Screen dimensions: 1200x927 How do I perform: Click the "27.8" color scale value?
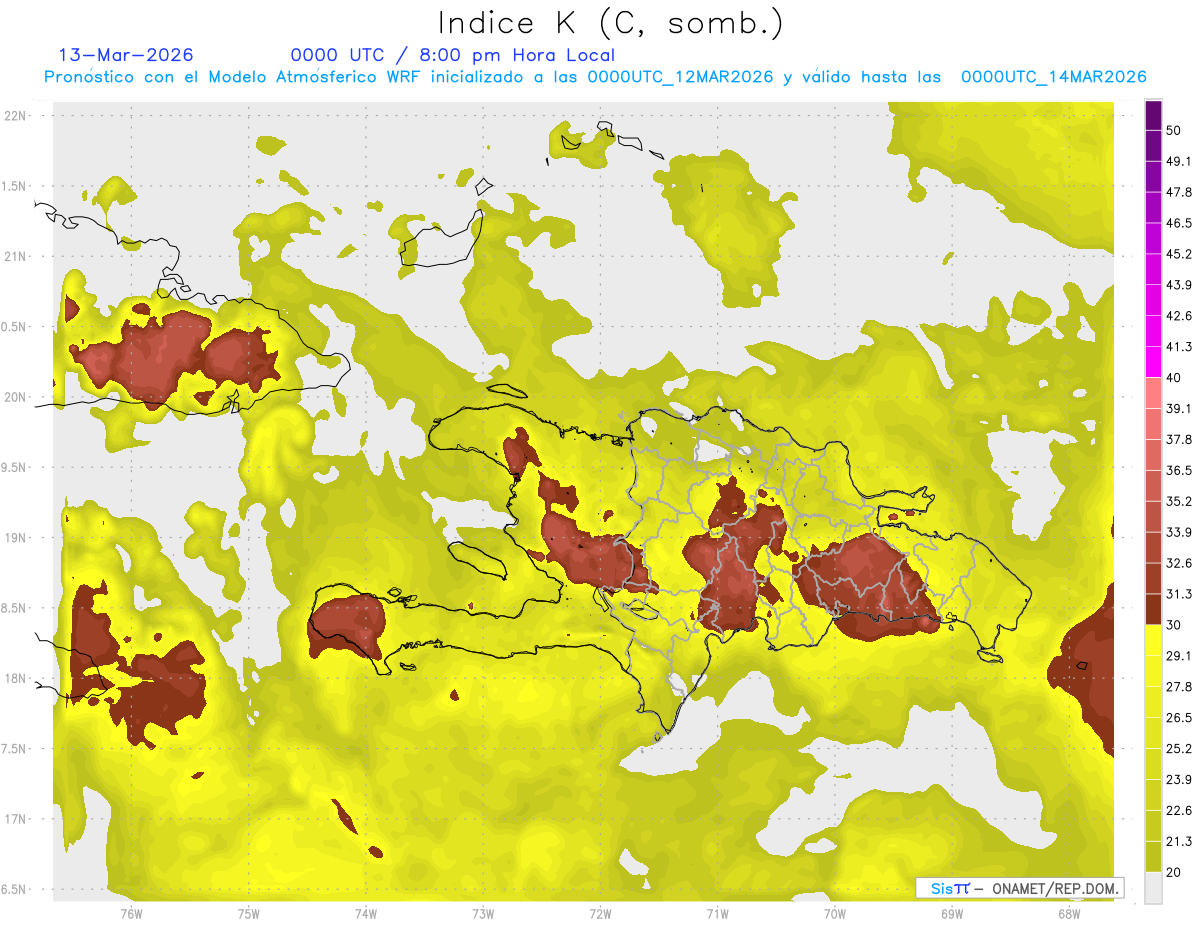coord(1179,686)
